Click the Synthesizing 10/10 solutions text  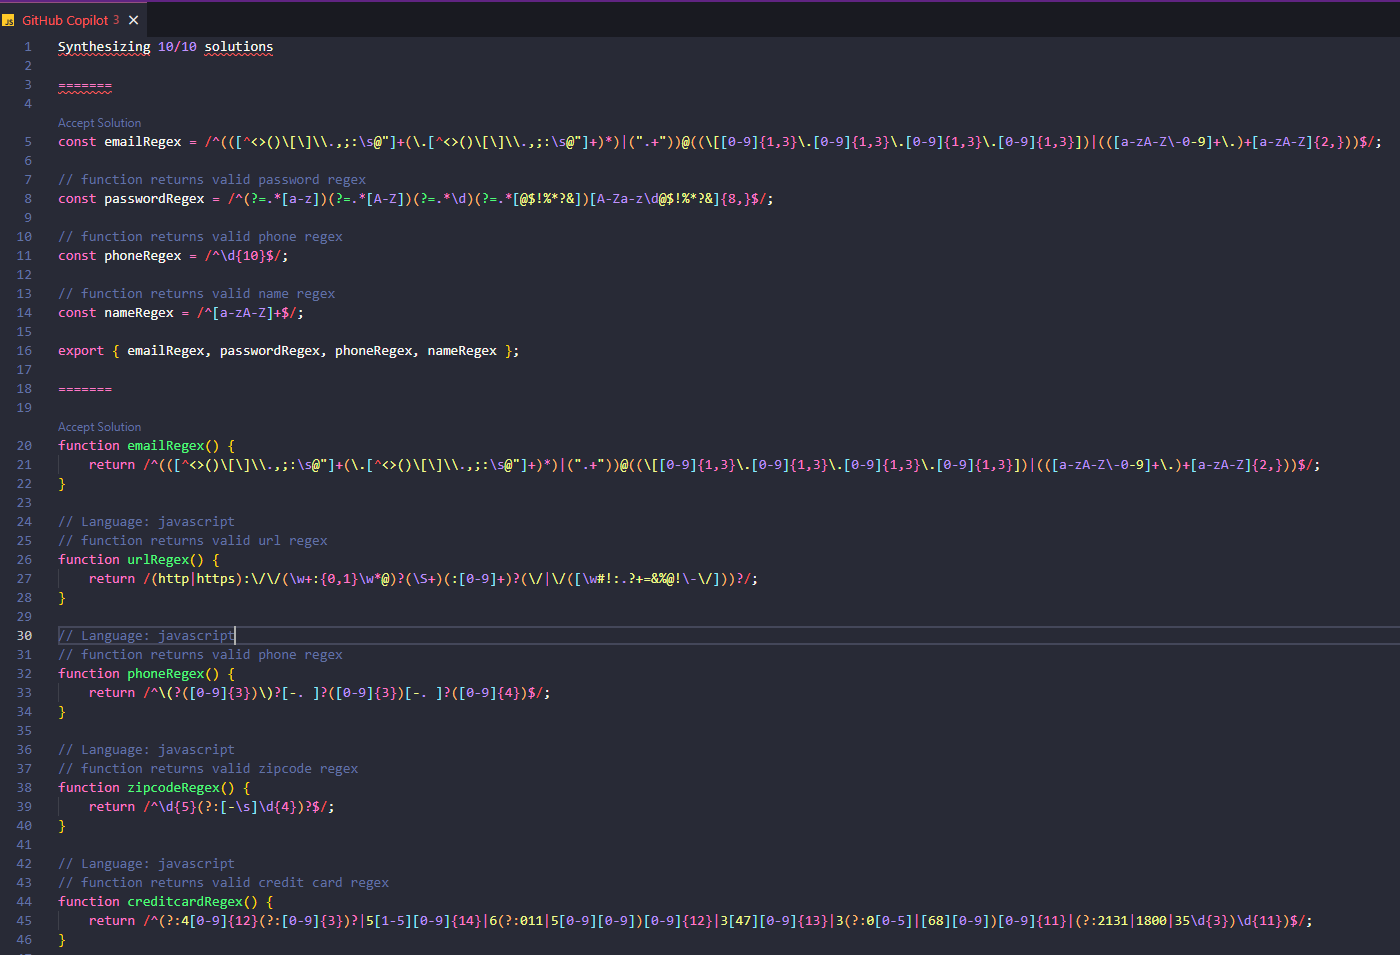165,47
